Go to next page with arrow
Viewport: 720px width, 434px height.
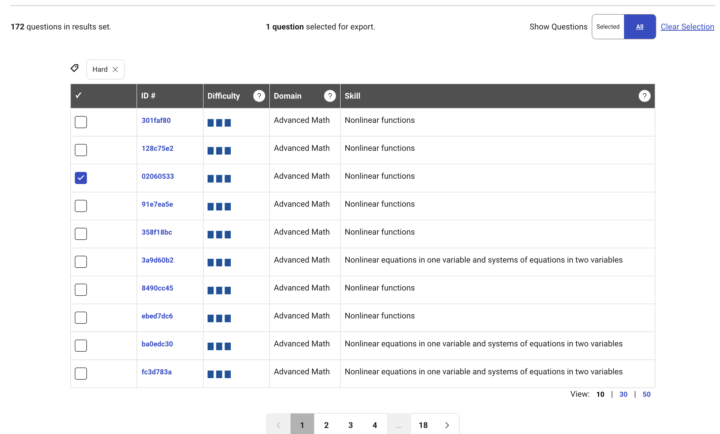point(447,425)
